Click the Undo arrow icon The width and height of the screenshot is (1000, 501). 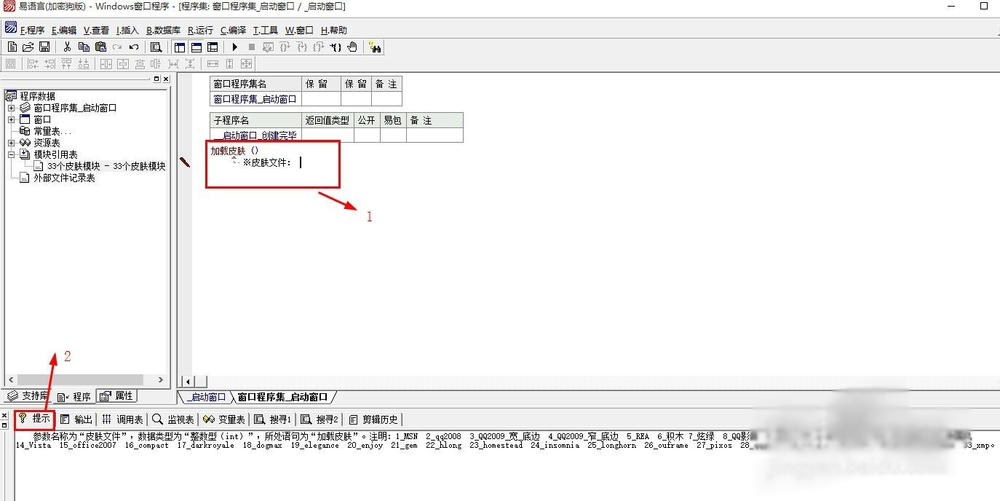(x=133, y=47)
